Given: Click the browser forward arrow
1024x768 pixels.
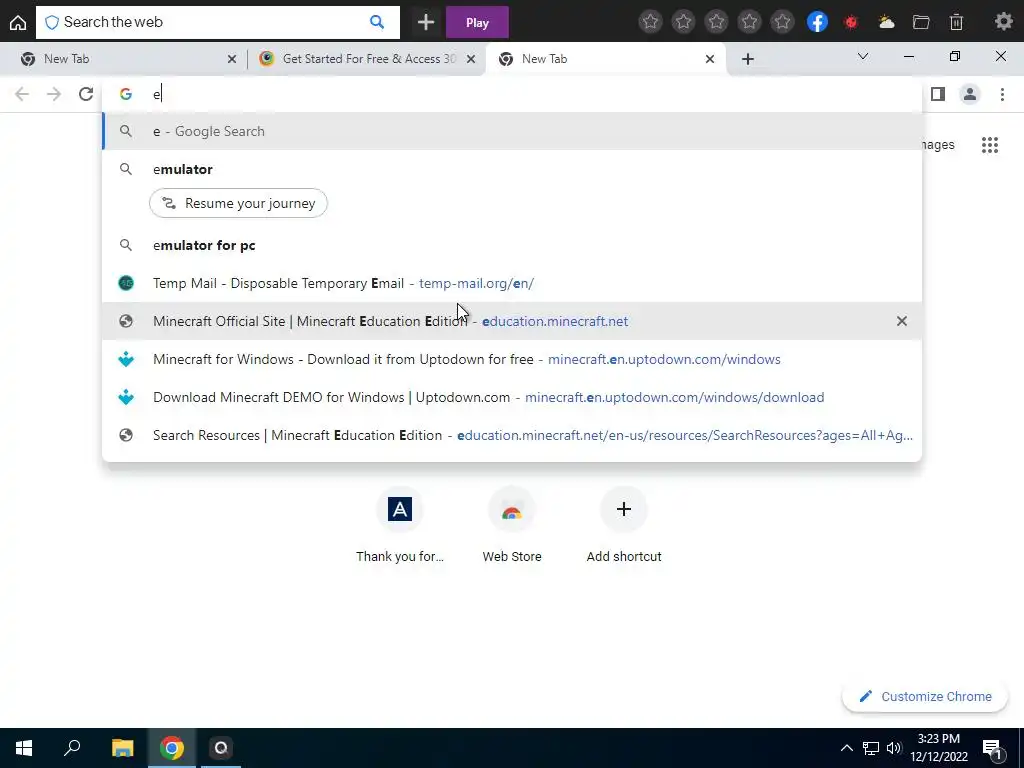Looking at the screenshot, I should coord(54,94).
